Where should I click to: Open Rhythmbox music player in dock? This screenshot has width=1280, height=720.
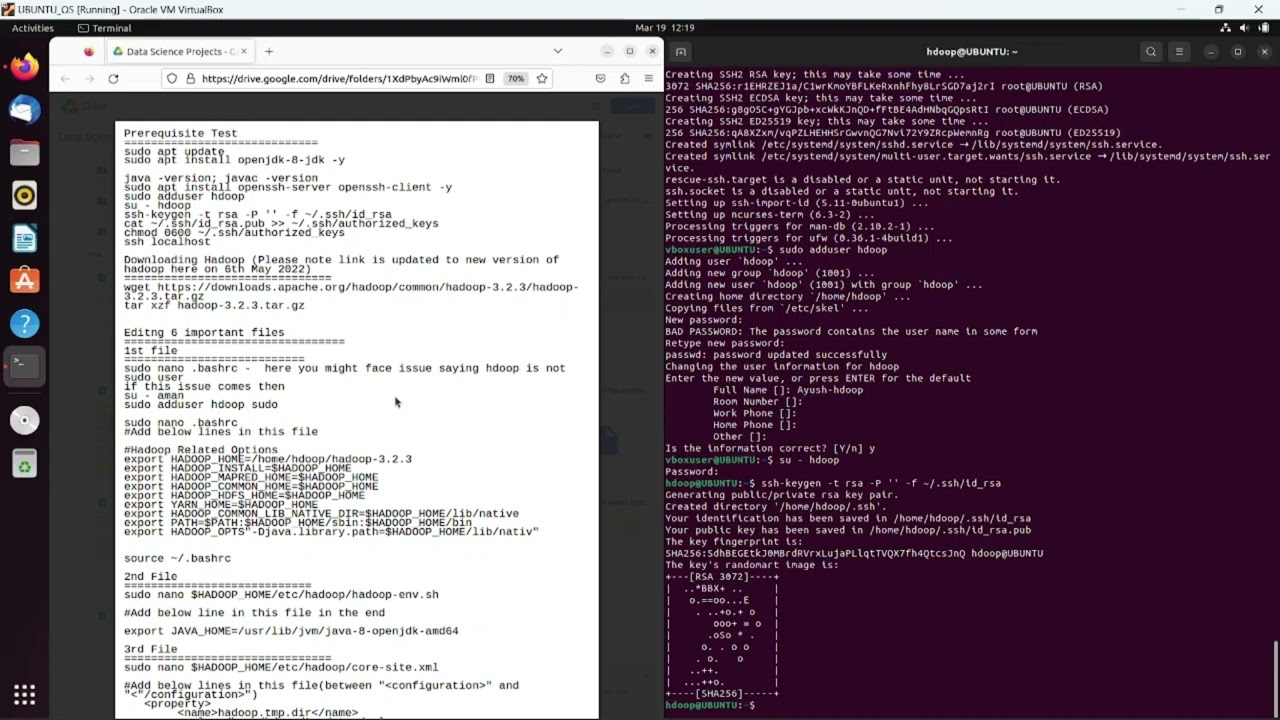coord(24,195)
